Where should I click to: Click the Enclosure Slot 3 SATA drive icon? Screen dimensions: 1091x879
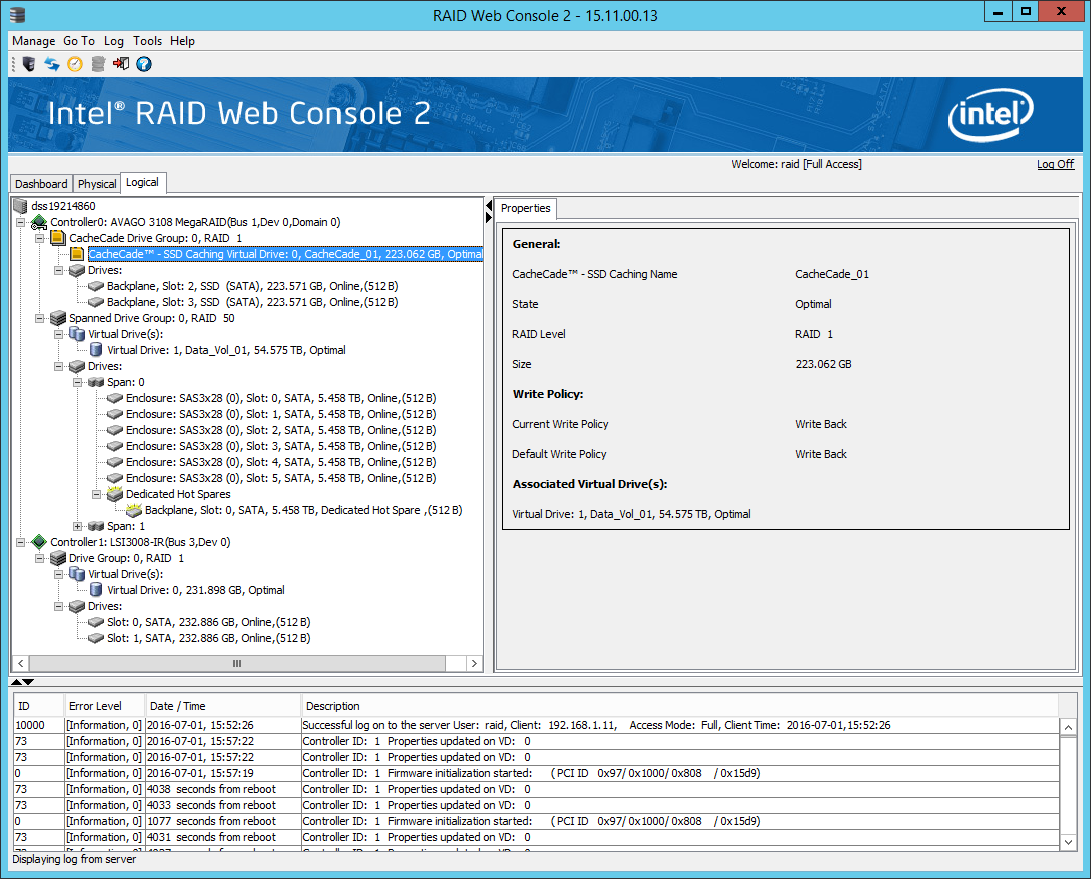click(115, 446)
